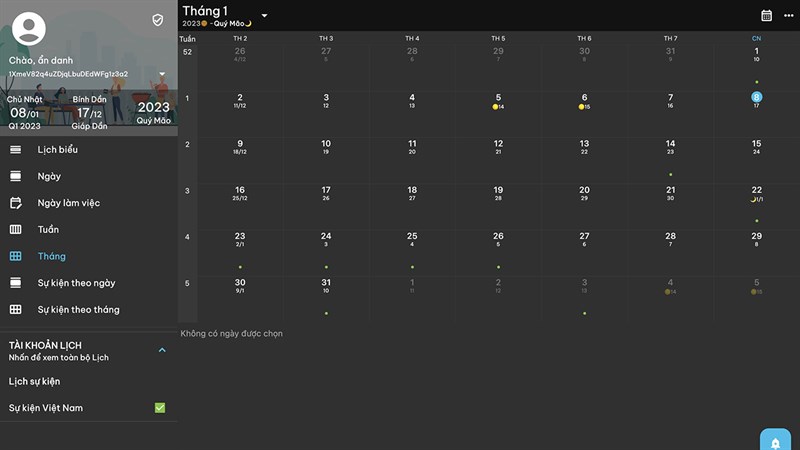Click the rocket button at bottom right
The width and height of the screenshot is (800, 450).
coord(775,441)
